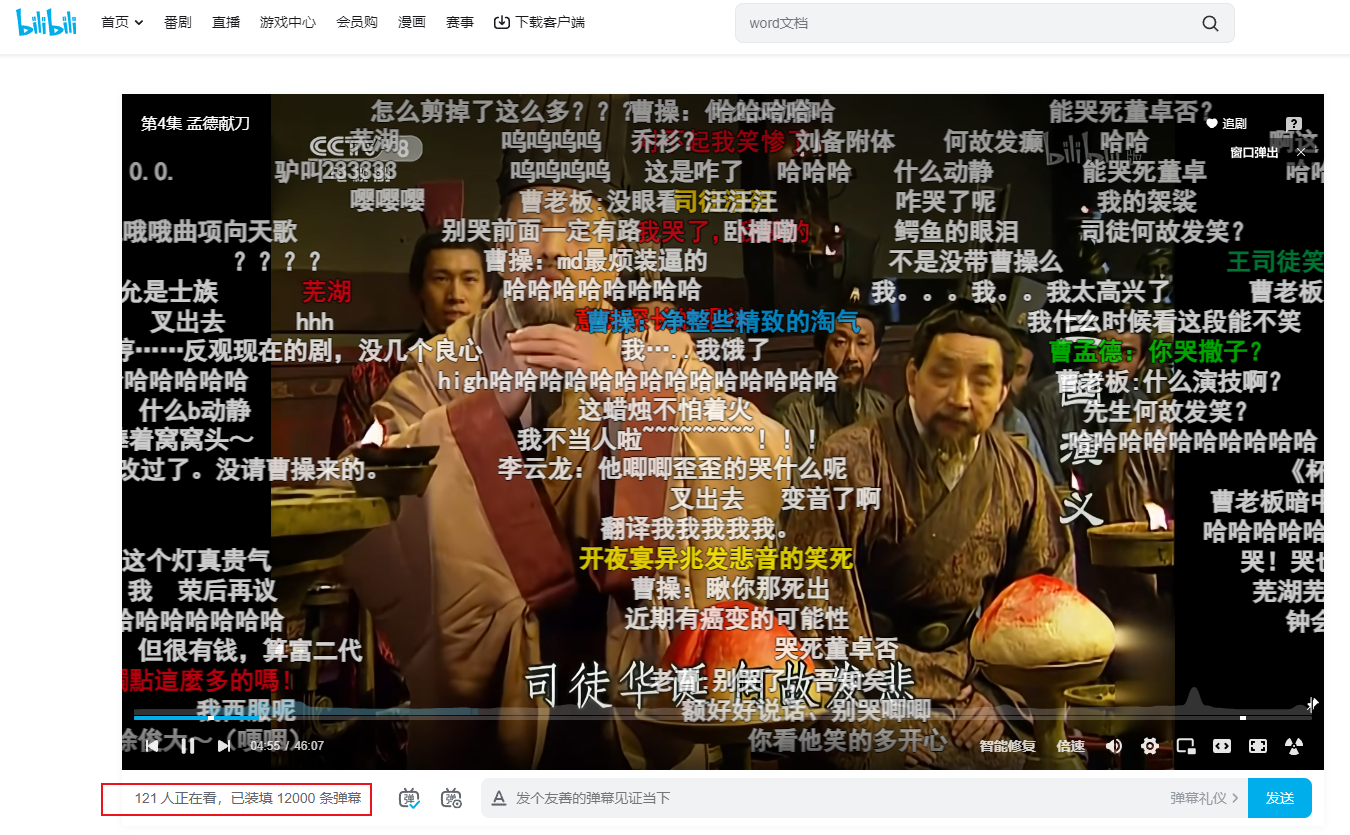
Task: Open 弹幕礼仪 link
Action: tap(1205, 798)
